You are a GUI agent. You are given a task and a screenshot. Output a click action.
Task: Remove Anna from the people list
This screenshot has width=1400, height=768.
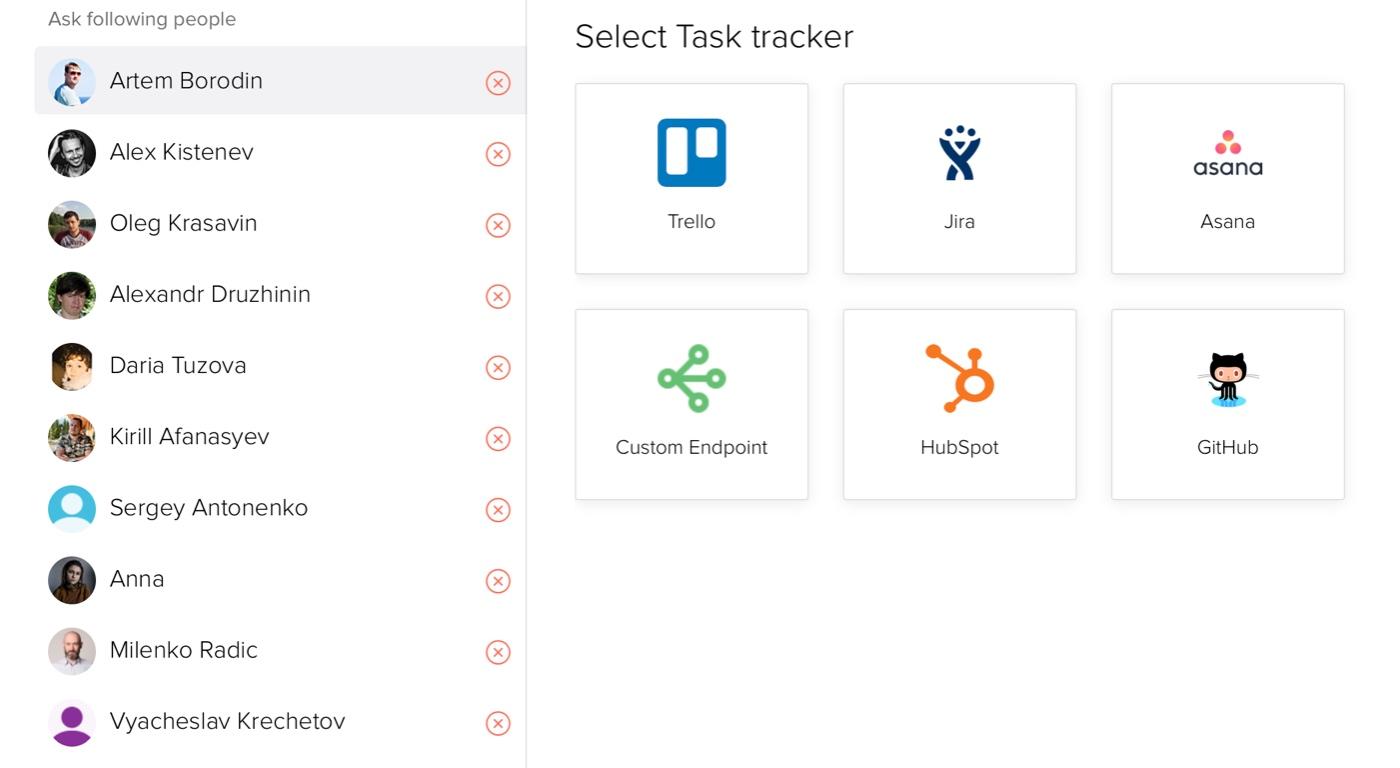(498, 581)
